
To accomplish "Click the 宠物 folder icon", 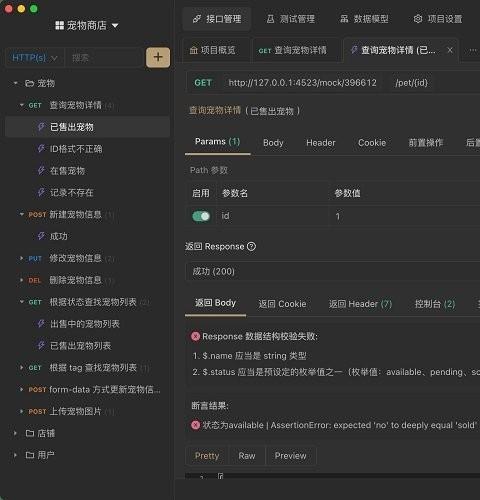I will pos(29,83).
